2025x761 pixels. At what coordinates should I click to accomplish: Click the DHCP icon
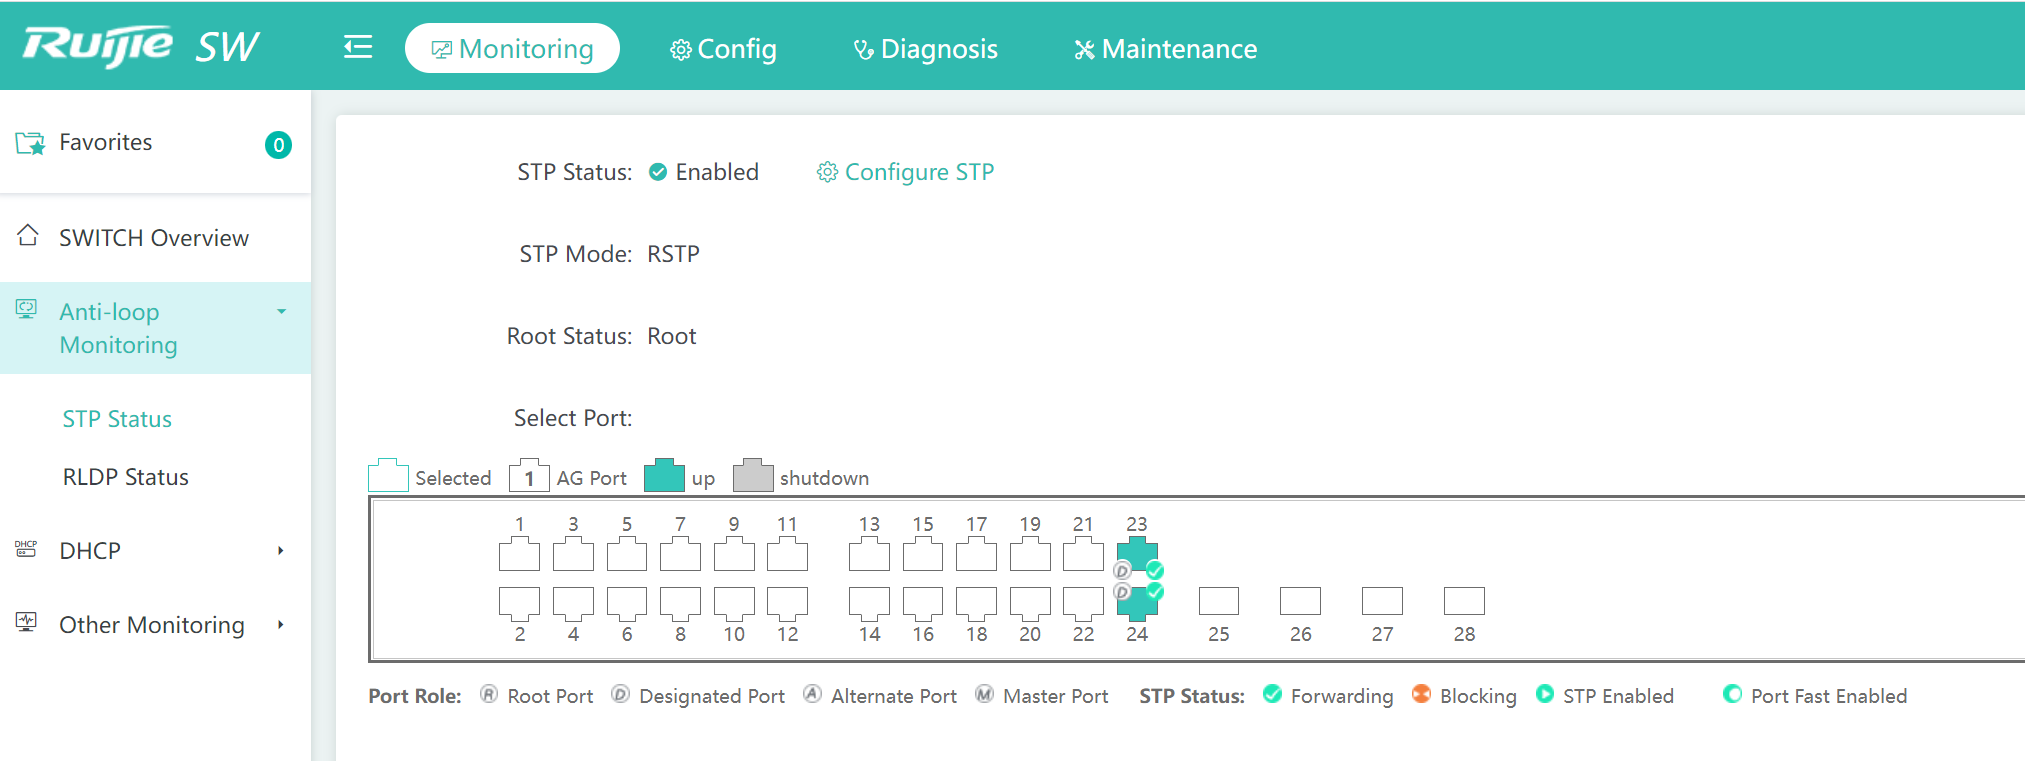(x=26, y=548)
